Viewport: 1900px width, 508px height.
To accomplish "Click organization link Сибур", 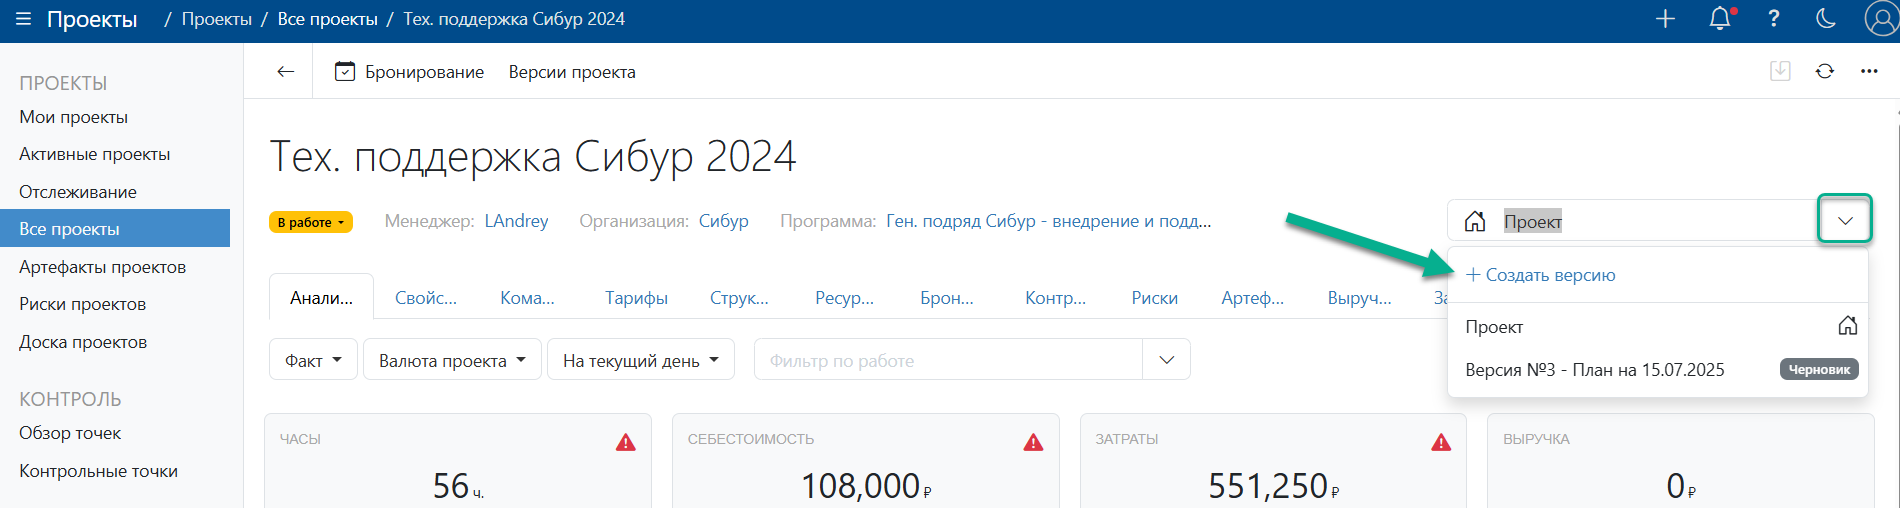I will (x=723, y=221).
